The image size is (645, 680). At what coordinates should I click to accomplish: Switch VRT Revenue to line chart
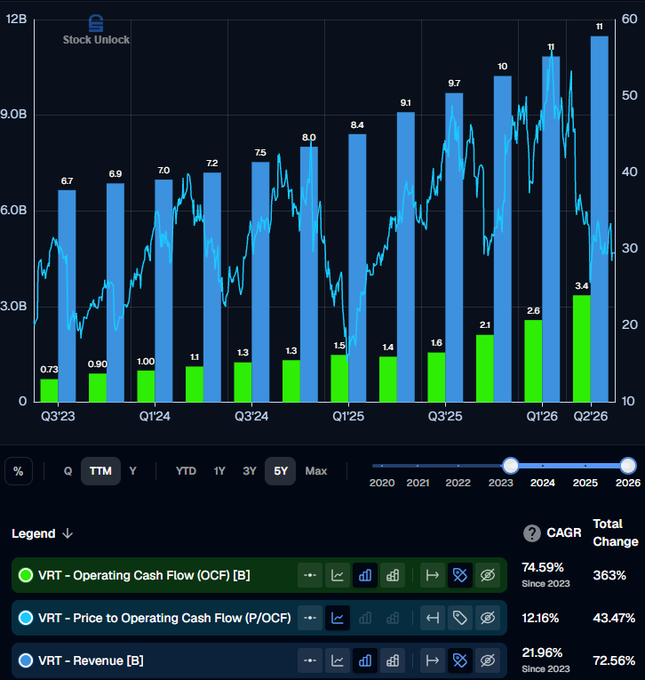(x=337, y=660)
